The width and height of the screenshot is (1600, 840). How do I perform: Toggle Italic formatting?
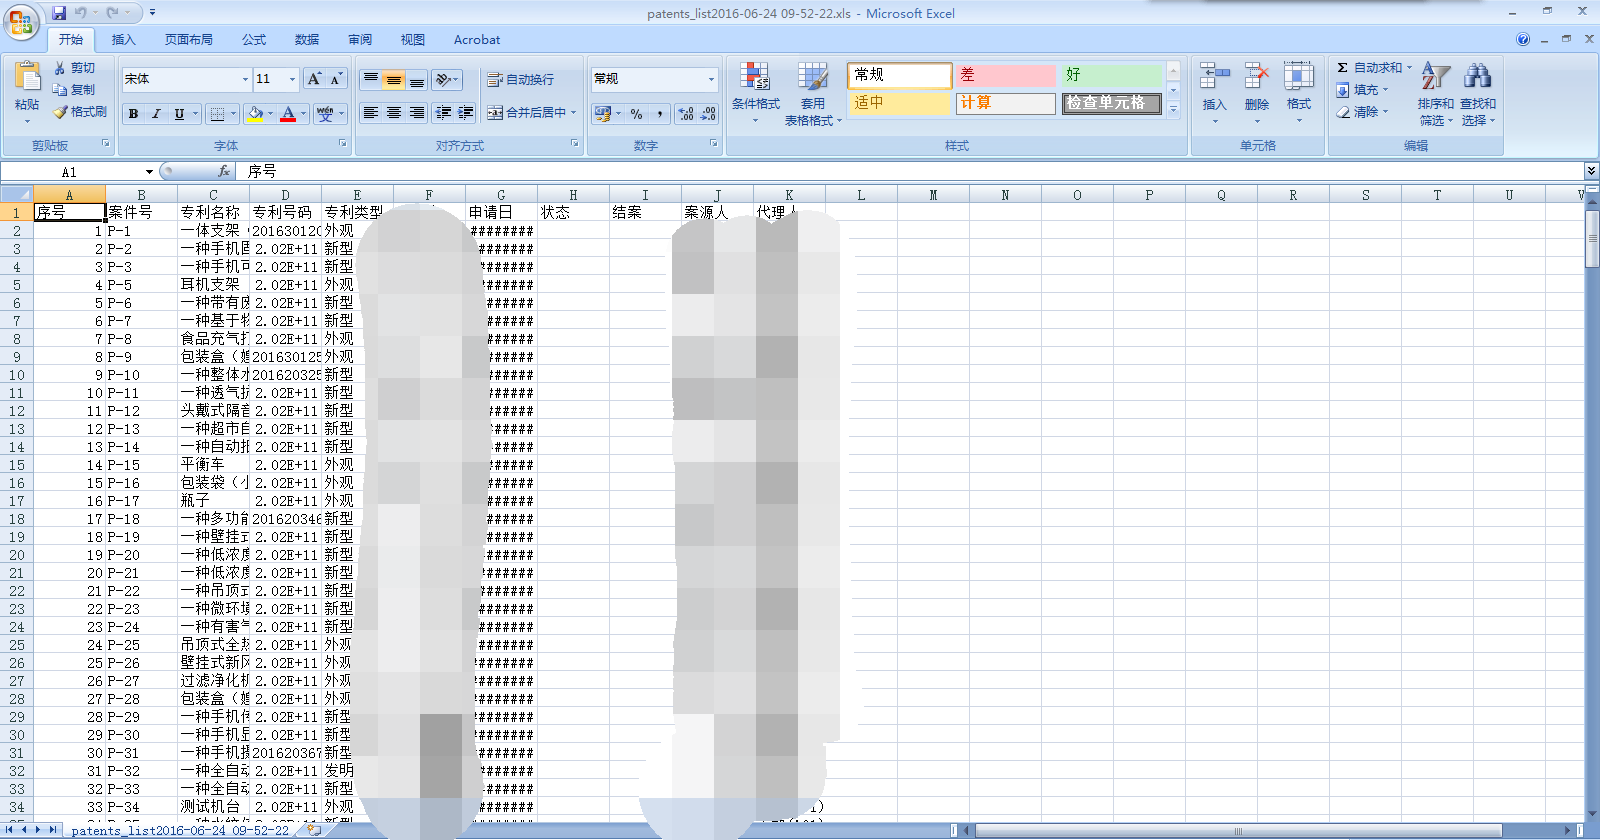coord(156,114)
